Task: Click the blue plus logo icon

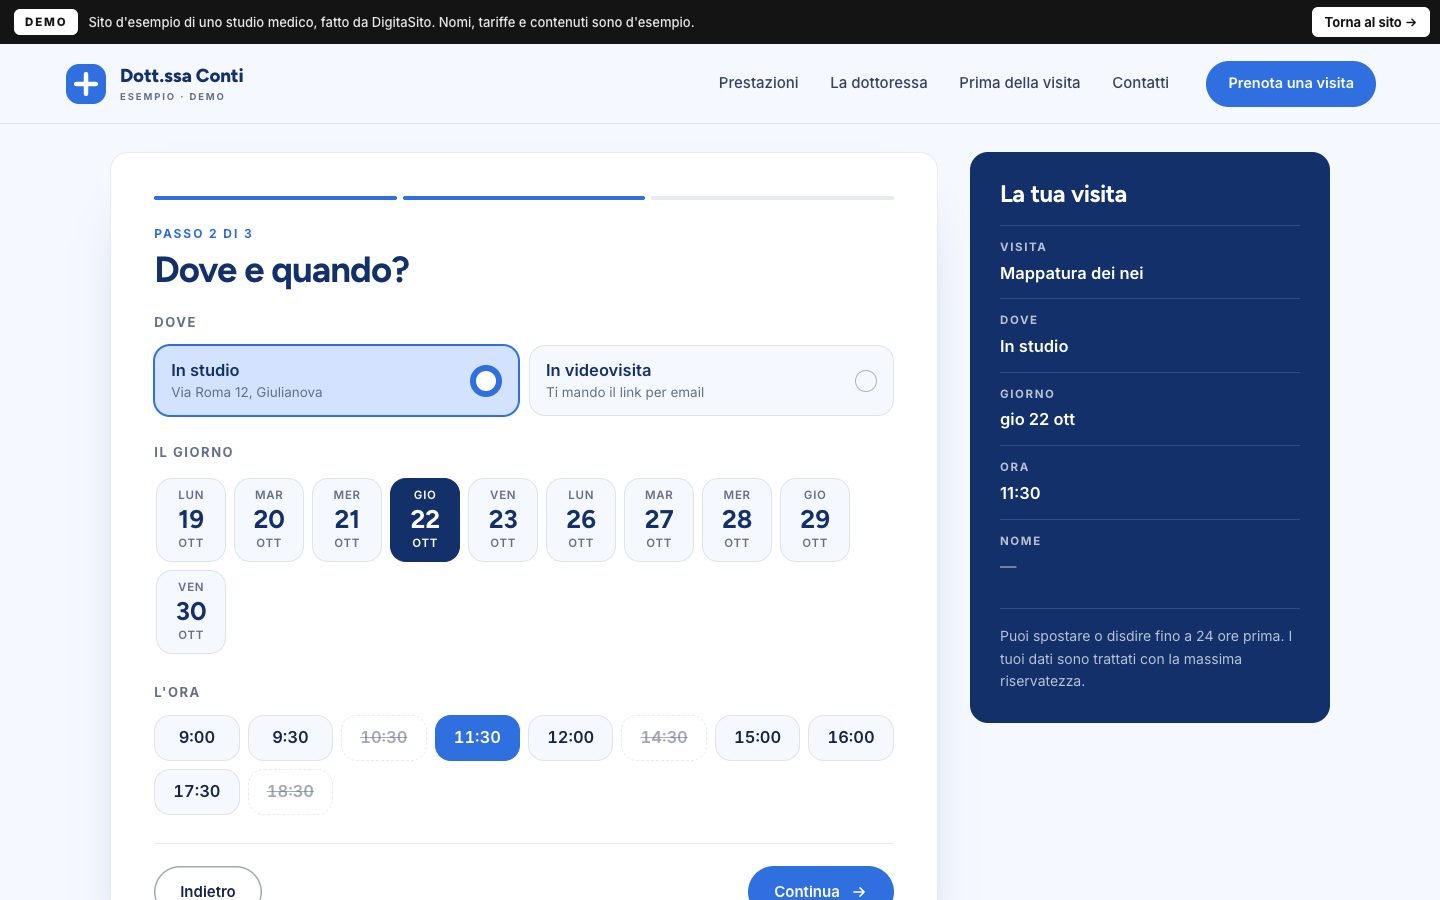Action: pyautogui.click(x=86, y=84)
